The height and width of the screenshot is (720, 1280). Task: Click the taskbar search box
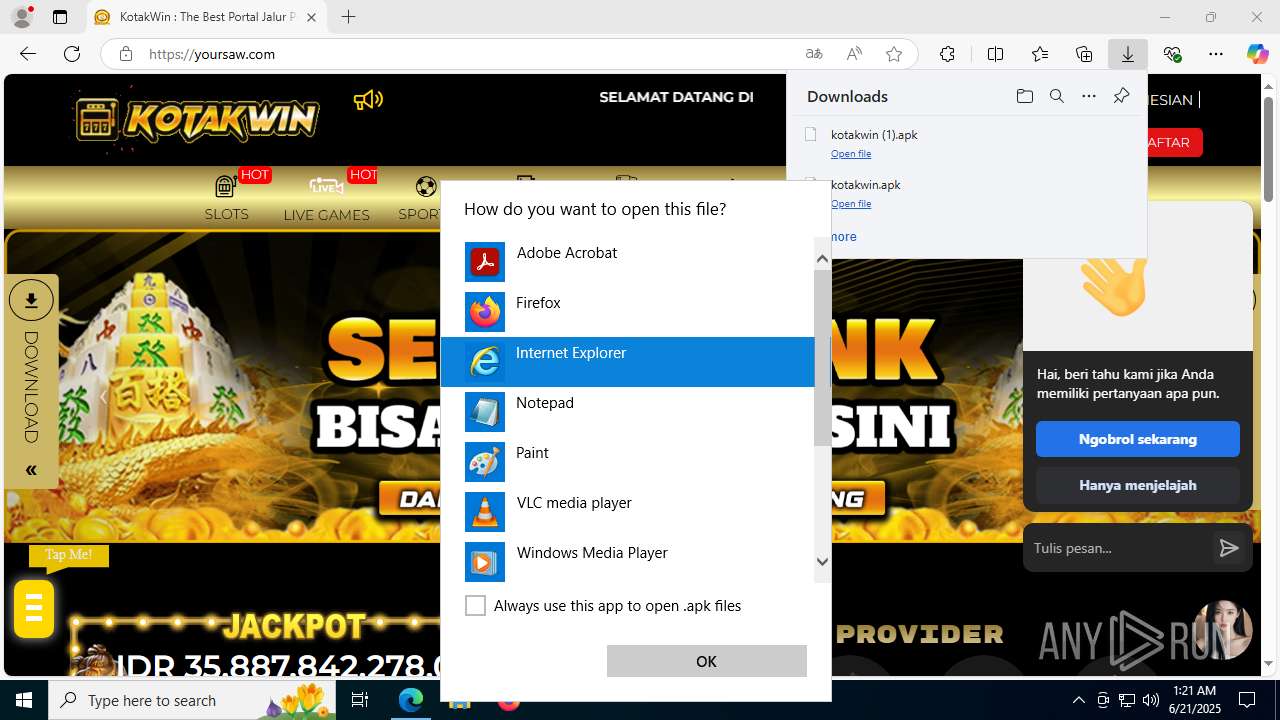point(194,700)
